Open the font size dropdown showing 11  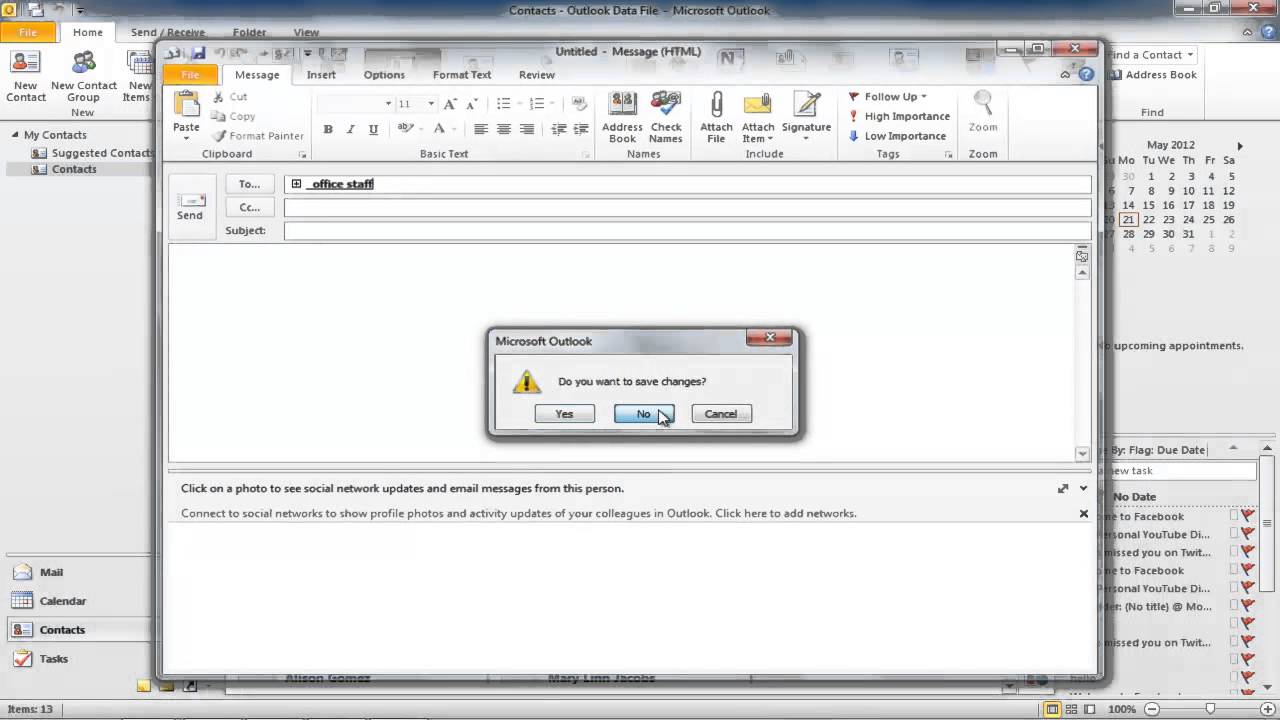pyautogui.click(x=431, y=104)
